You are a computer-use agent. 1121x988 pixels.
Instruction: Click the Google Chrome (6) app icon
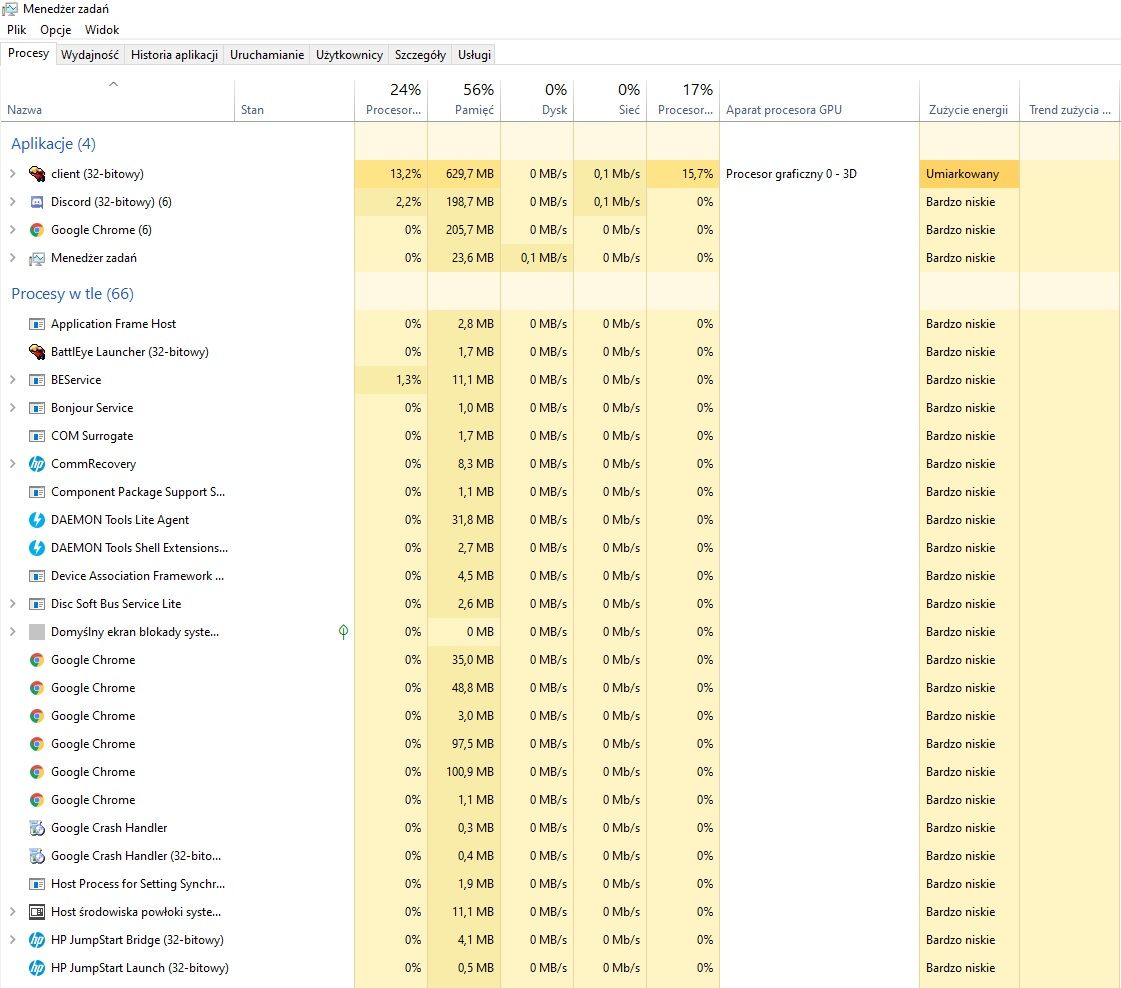point(36,229)
